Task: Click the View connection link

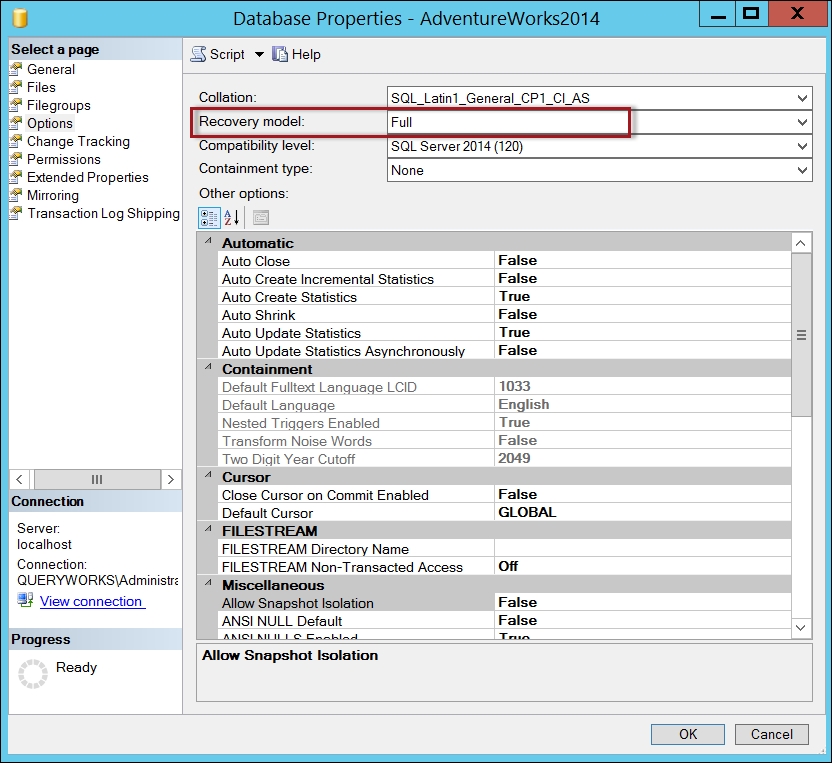Action: (91, 601)
